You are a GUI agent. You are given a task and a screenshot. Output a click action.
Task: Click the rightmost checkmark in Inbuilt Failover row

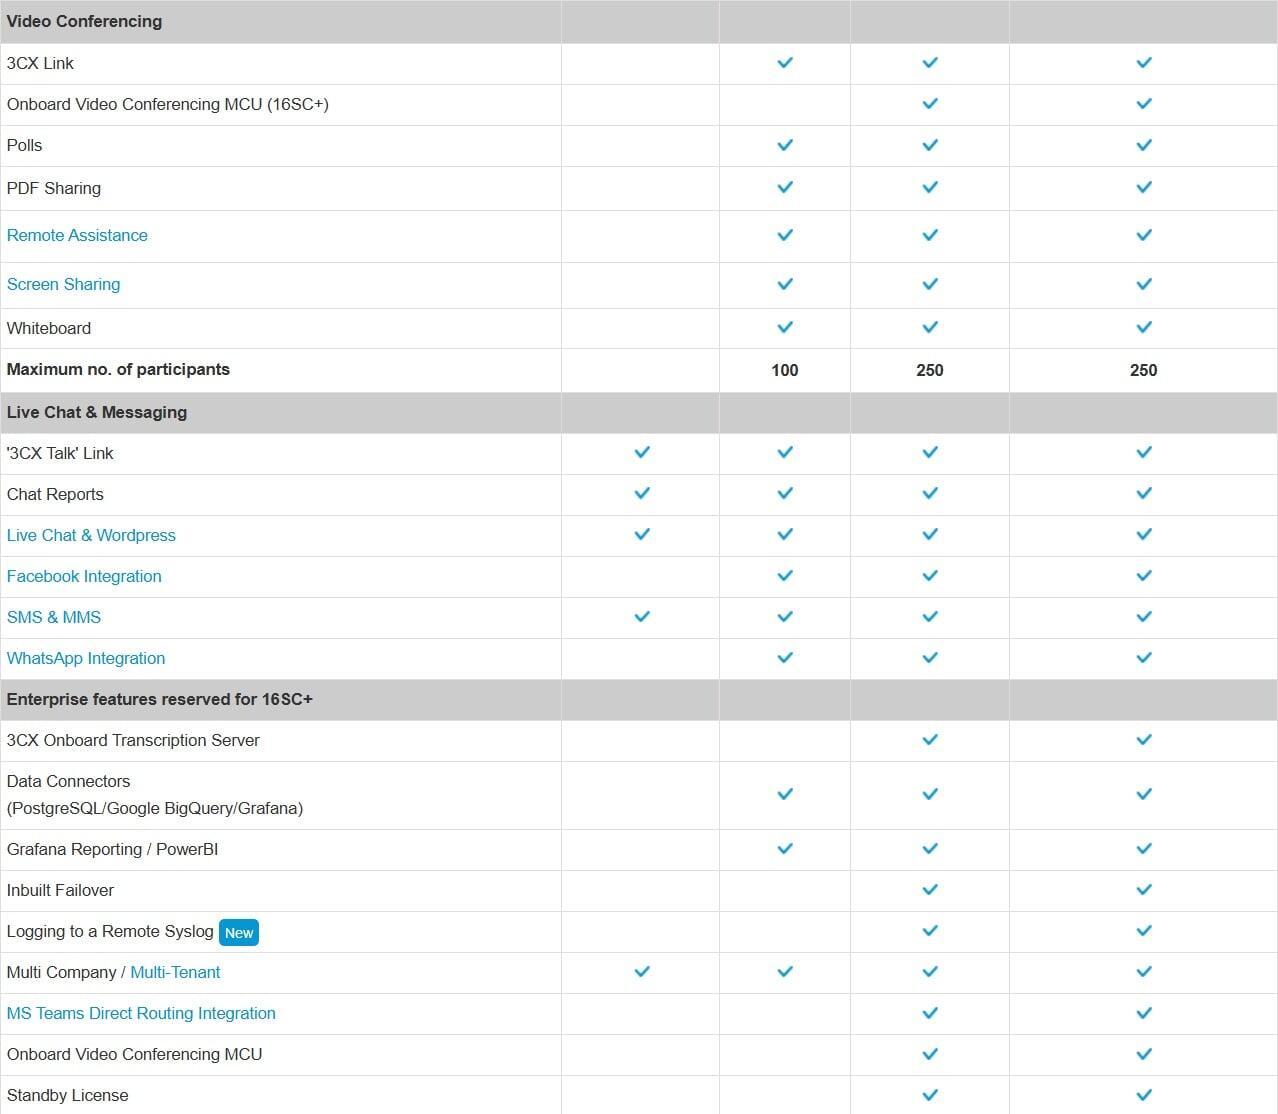[1144, 890]
